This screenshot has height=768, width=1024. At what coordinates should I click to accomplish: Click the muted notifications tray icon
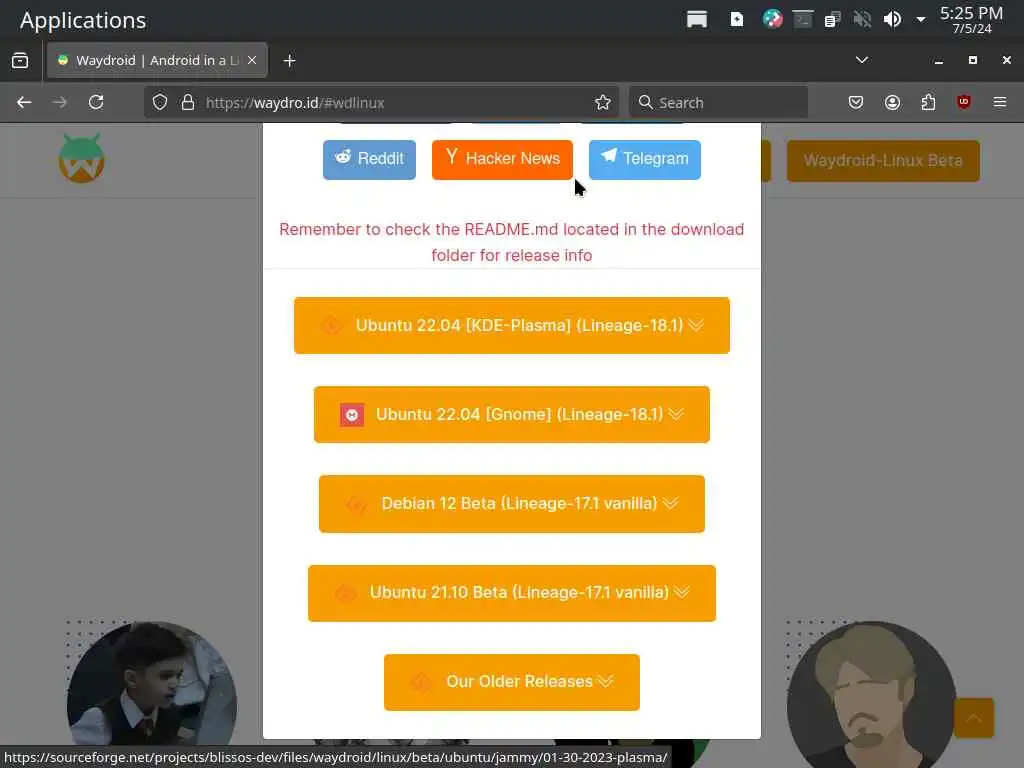[x=862, y=20]
